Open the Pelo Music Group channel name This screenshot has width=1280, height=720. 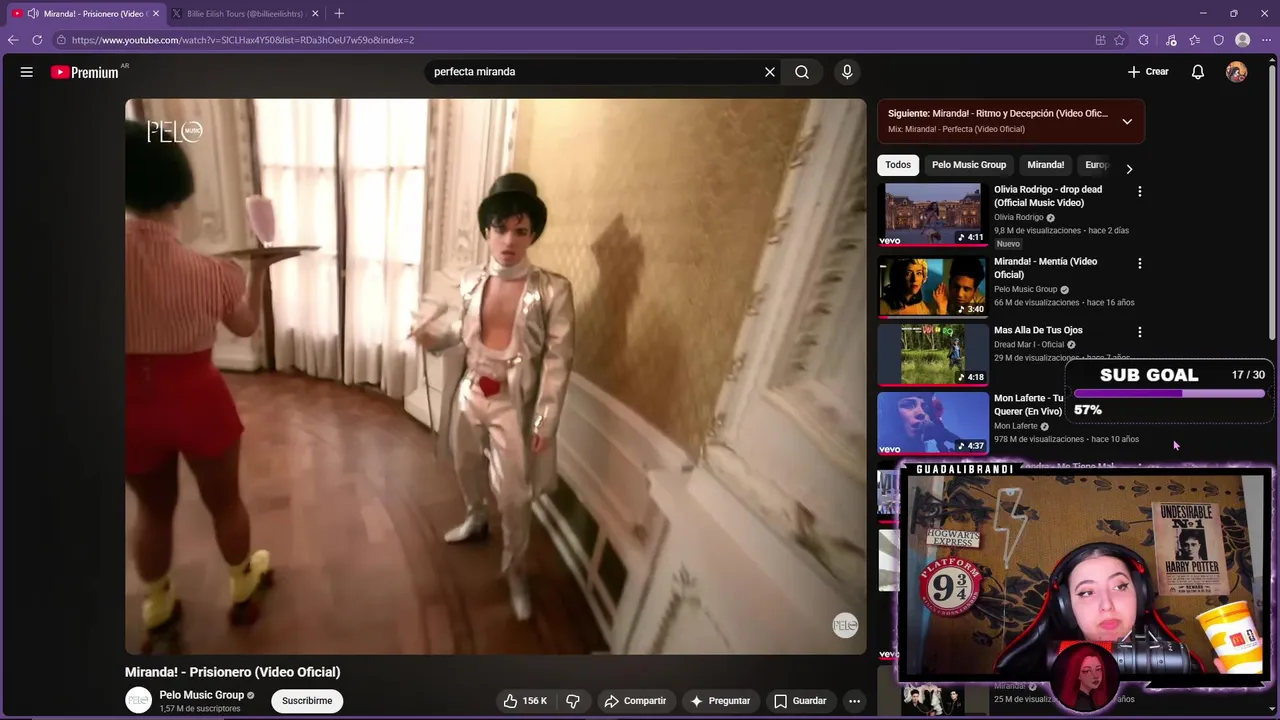click(201, 695)
